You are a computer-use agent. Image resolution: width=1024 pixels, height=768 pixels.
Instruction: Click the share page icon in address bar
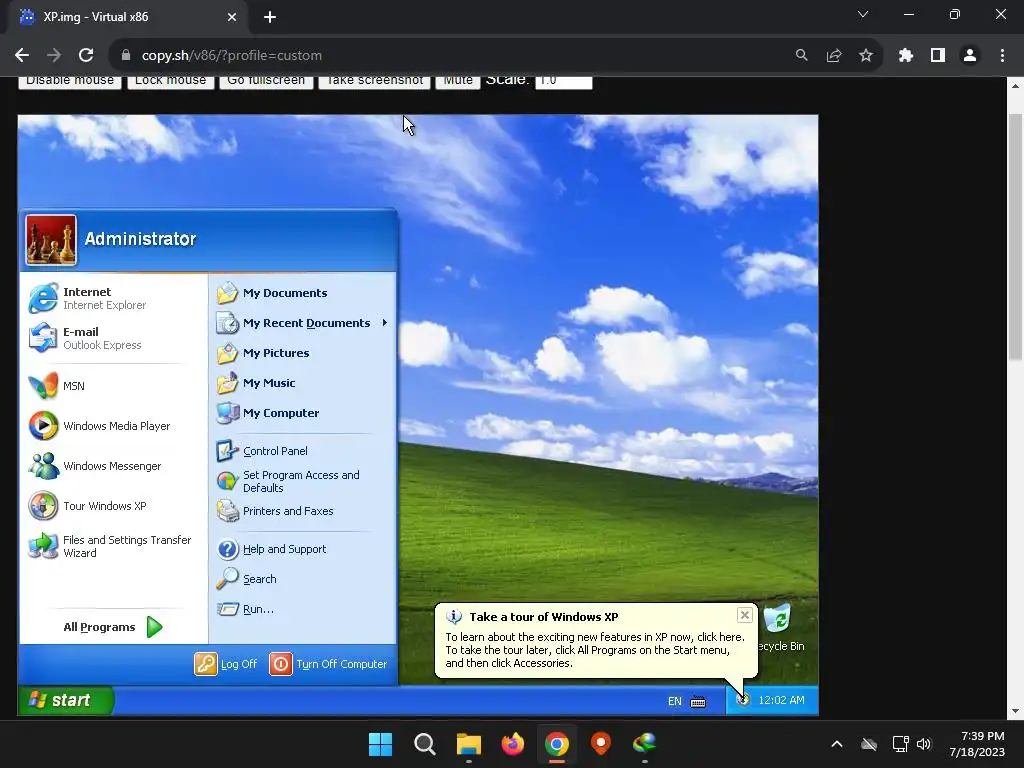coord(834,56)
